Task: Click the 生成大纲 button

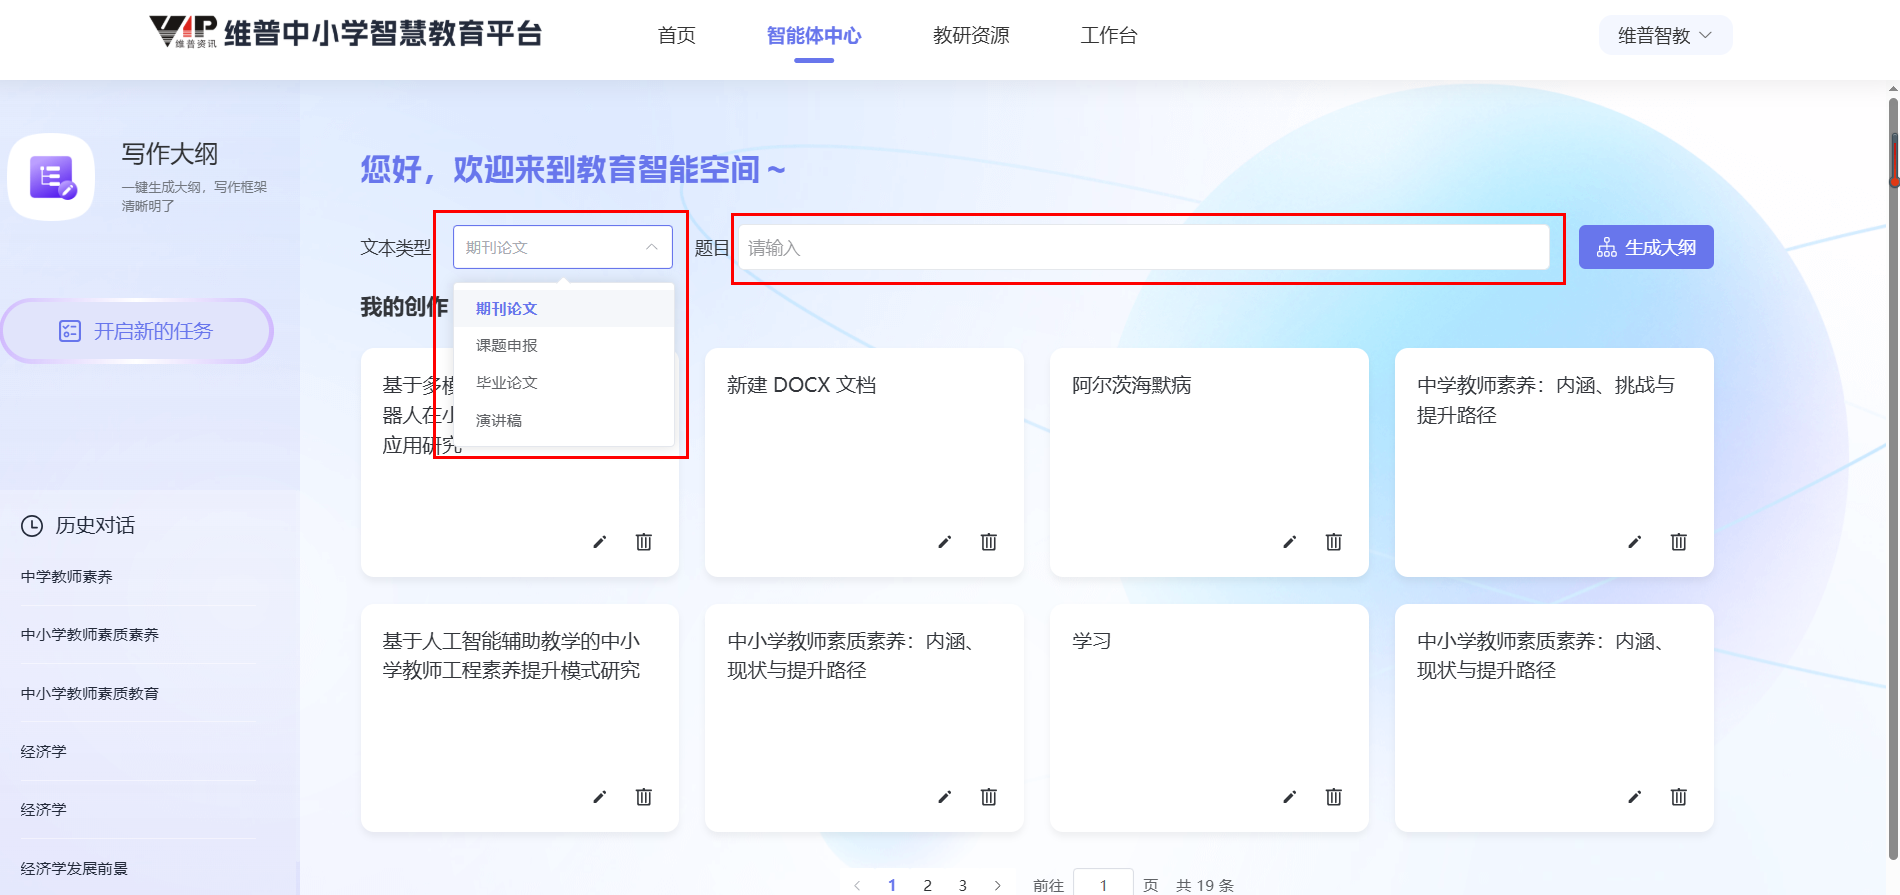Action: [x=1646, y=247]
